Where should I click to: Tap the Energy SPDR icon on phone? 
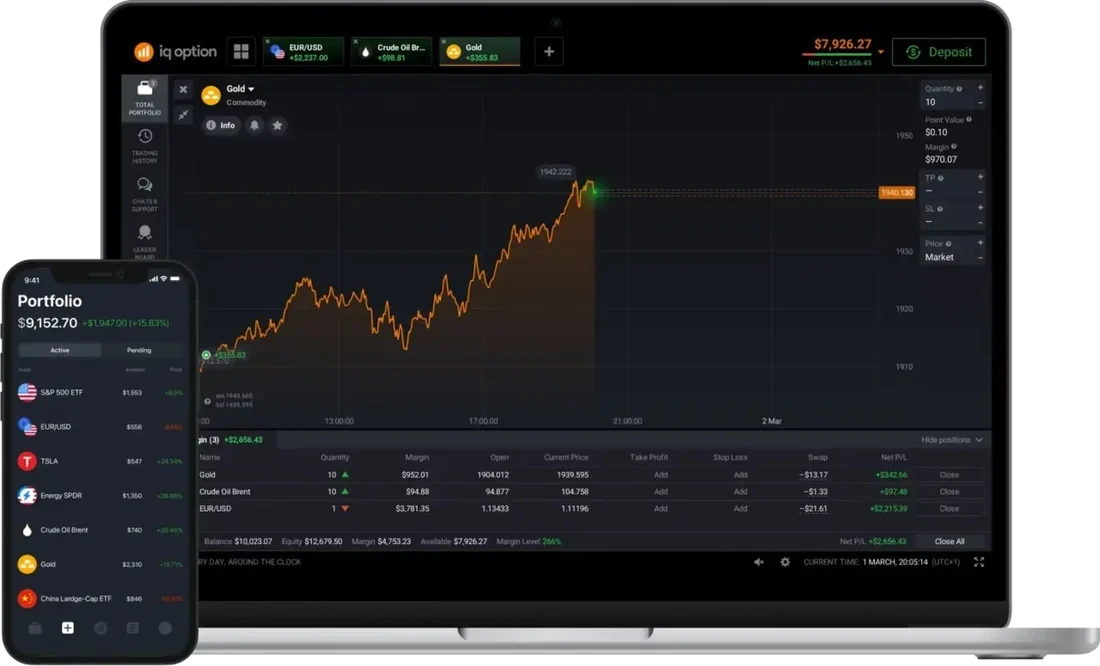(27, 495)
